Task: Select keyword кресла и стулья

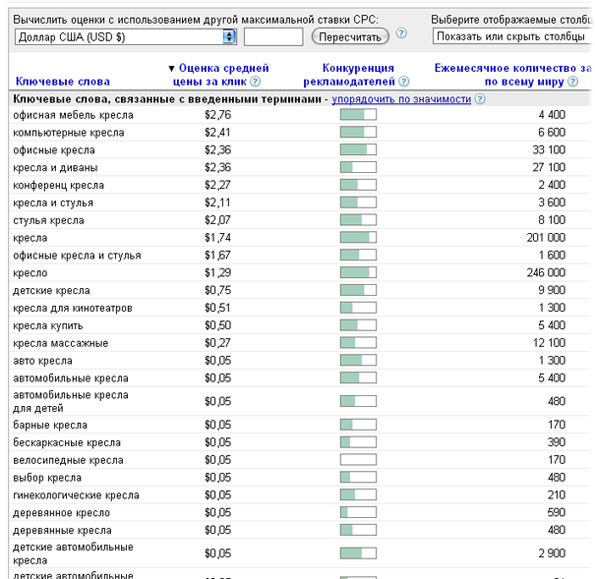Action: pyautogui.click(x=53, y=203)
